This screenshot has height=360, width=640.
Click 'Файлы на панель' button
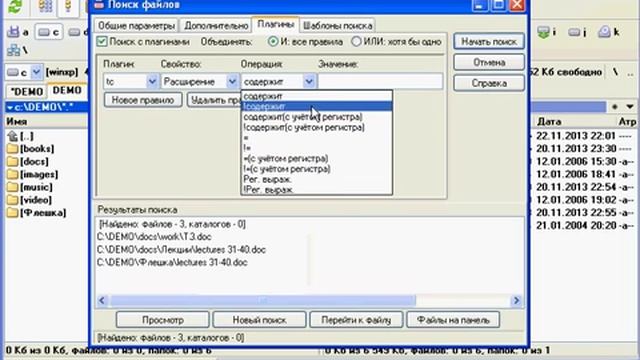pyautogui.click(x=453, y=320)
